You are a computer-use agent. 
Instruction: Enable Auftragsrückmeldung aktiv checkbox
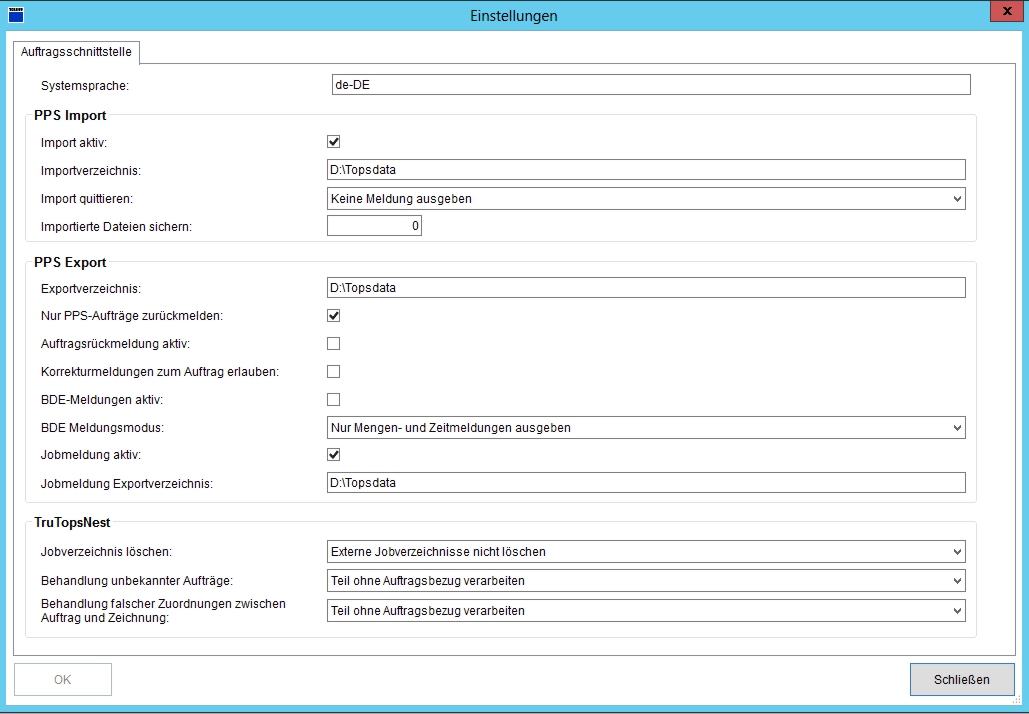tap(334, 344)
